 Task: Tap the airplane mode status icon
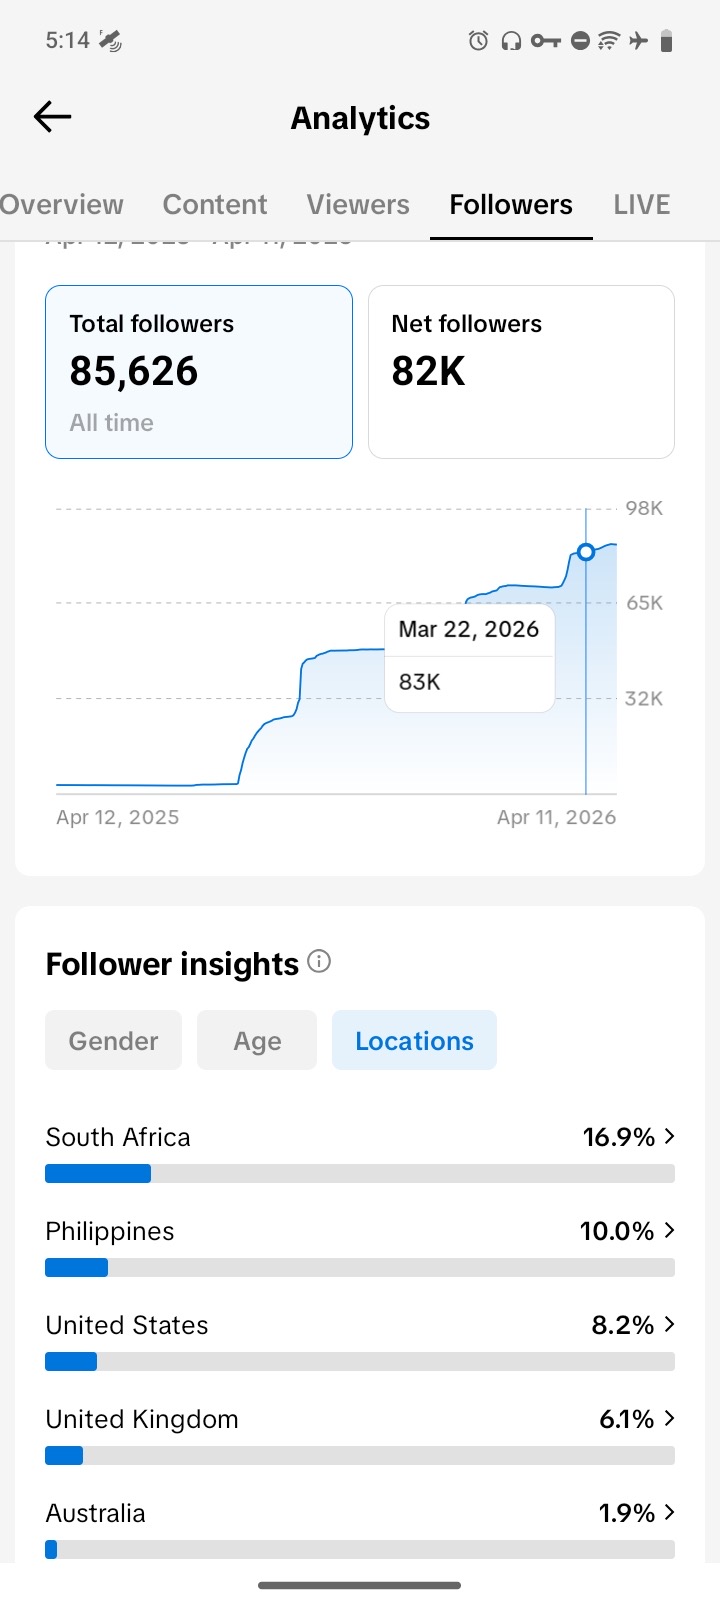[638, 41]
